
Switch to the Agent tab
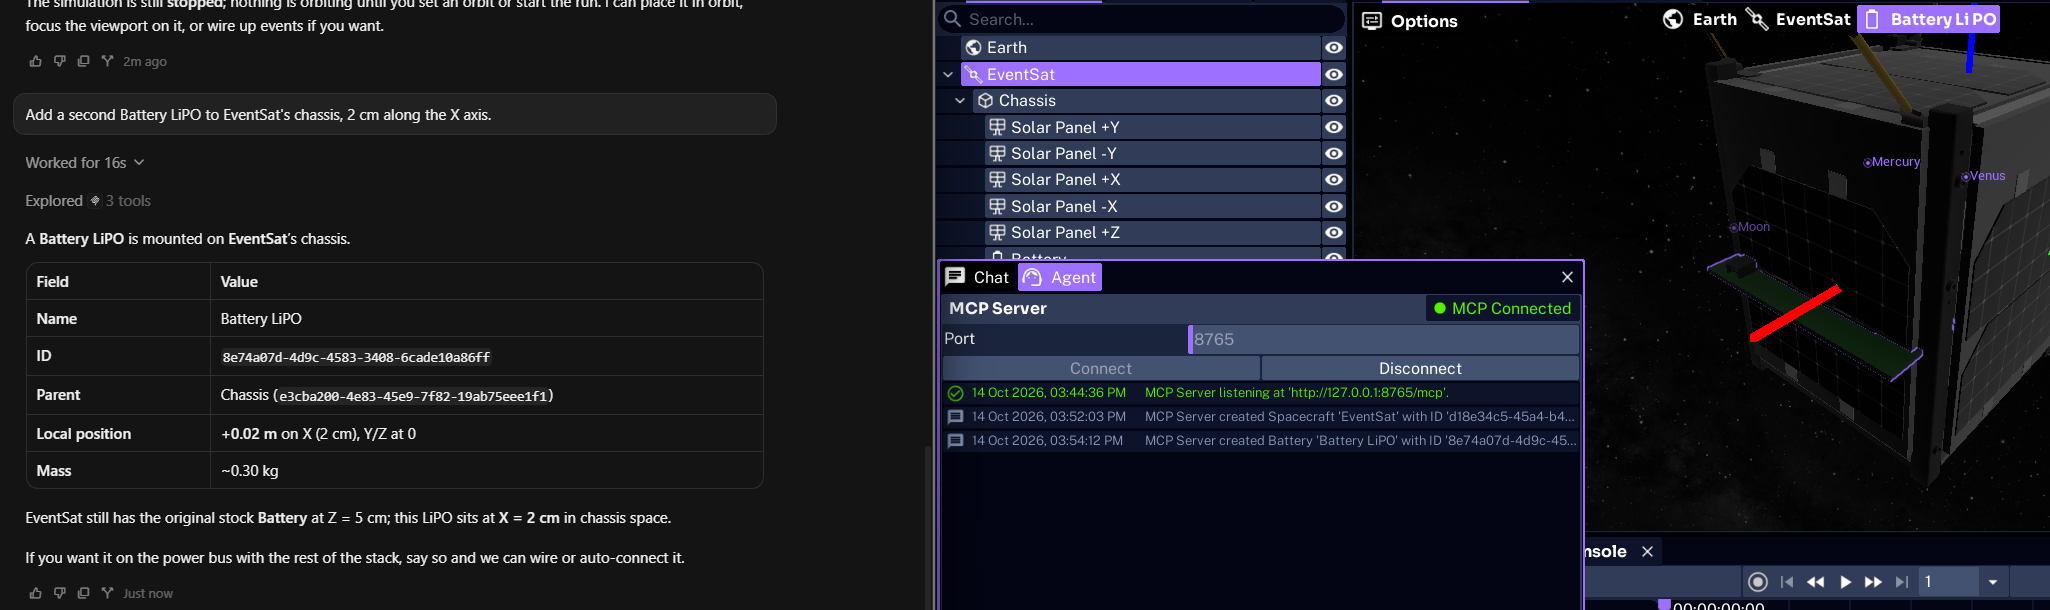[x=1060, y=277]
